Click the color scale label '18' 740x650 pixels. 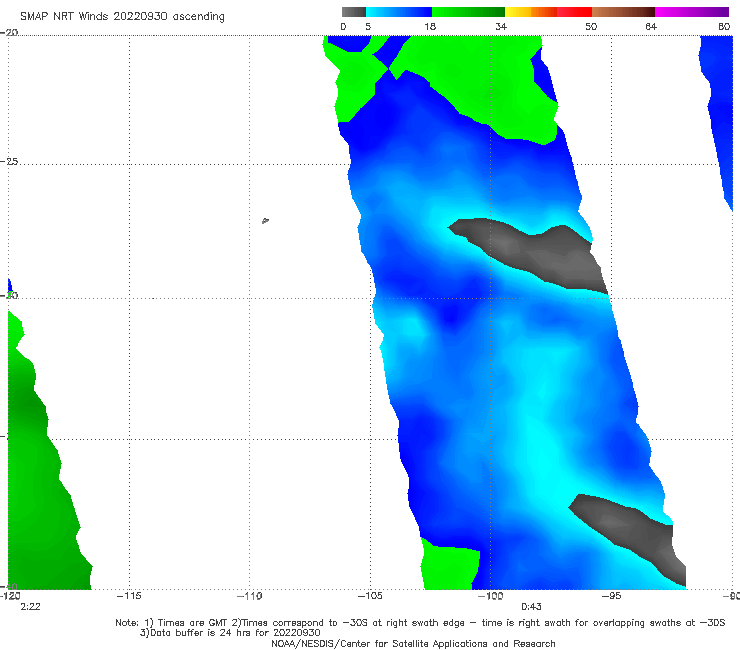430,26
